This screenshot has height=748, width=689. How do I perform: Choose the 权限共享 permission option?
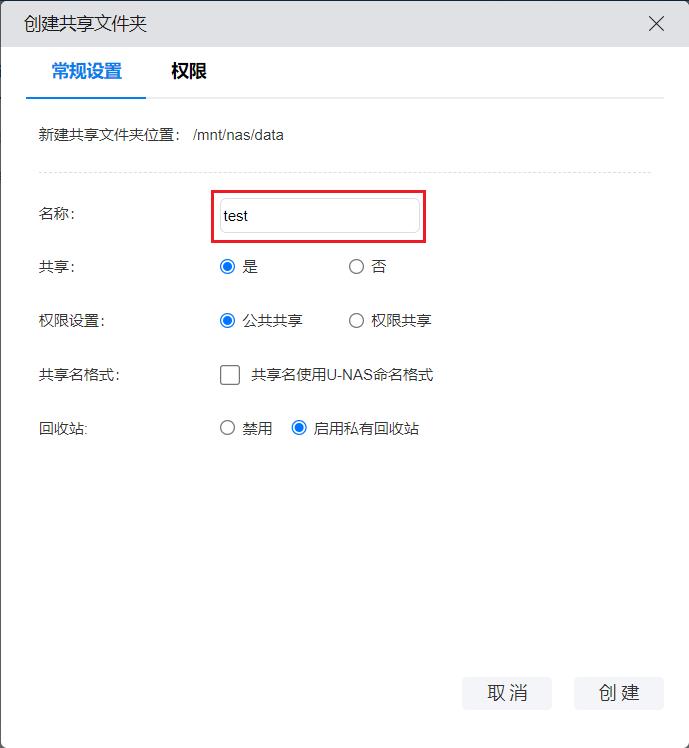click(x=356, y=321)
